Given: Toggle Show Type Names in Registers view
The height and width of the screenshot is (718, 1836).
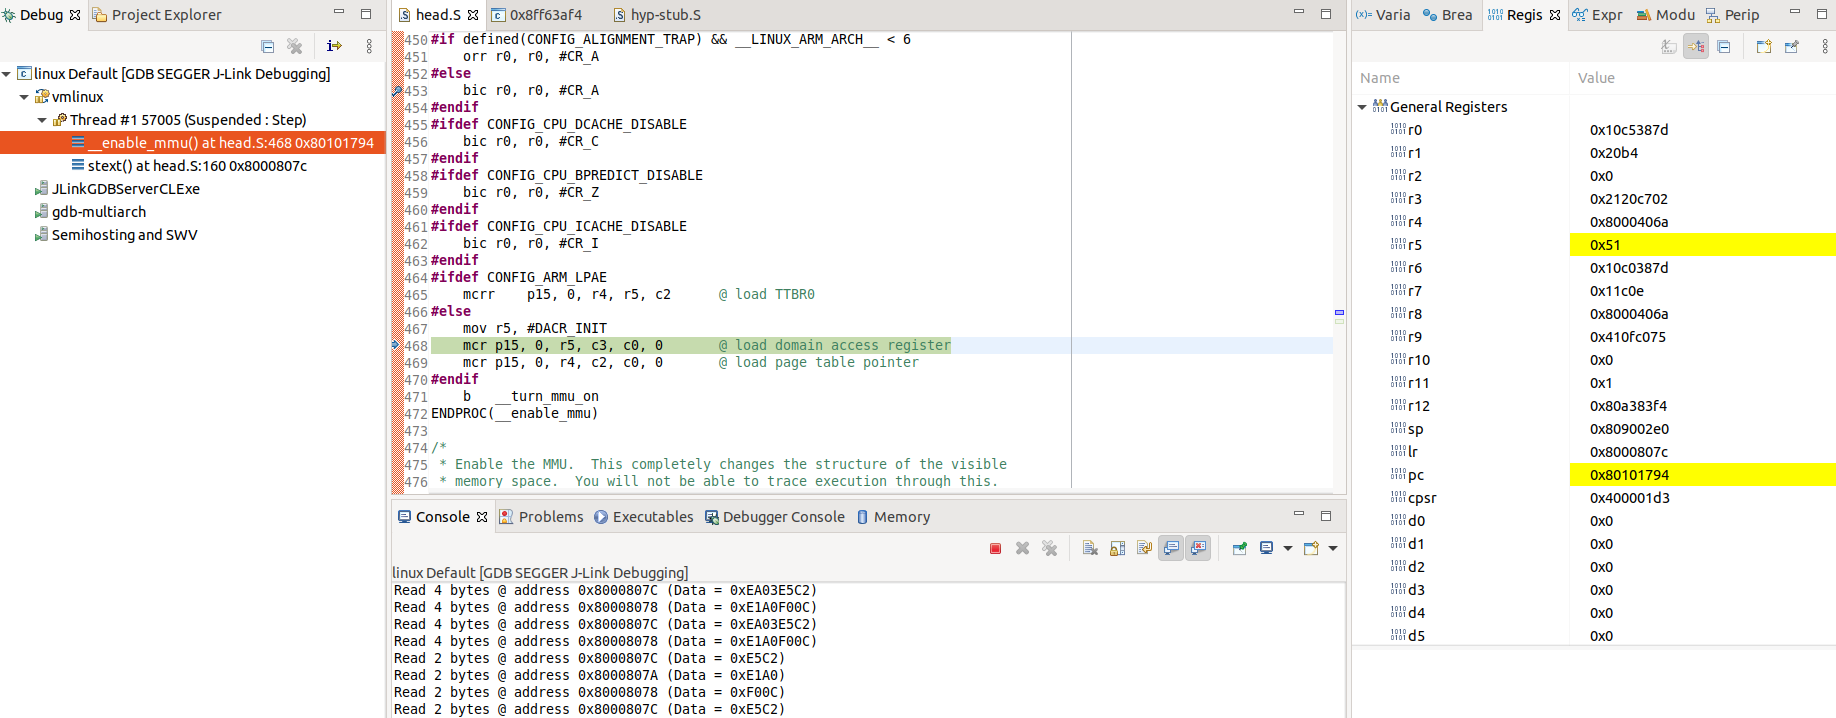Looking at the screenshot, I should click(x=1669, y=46).
